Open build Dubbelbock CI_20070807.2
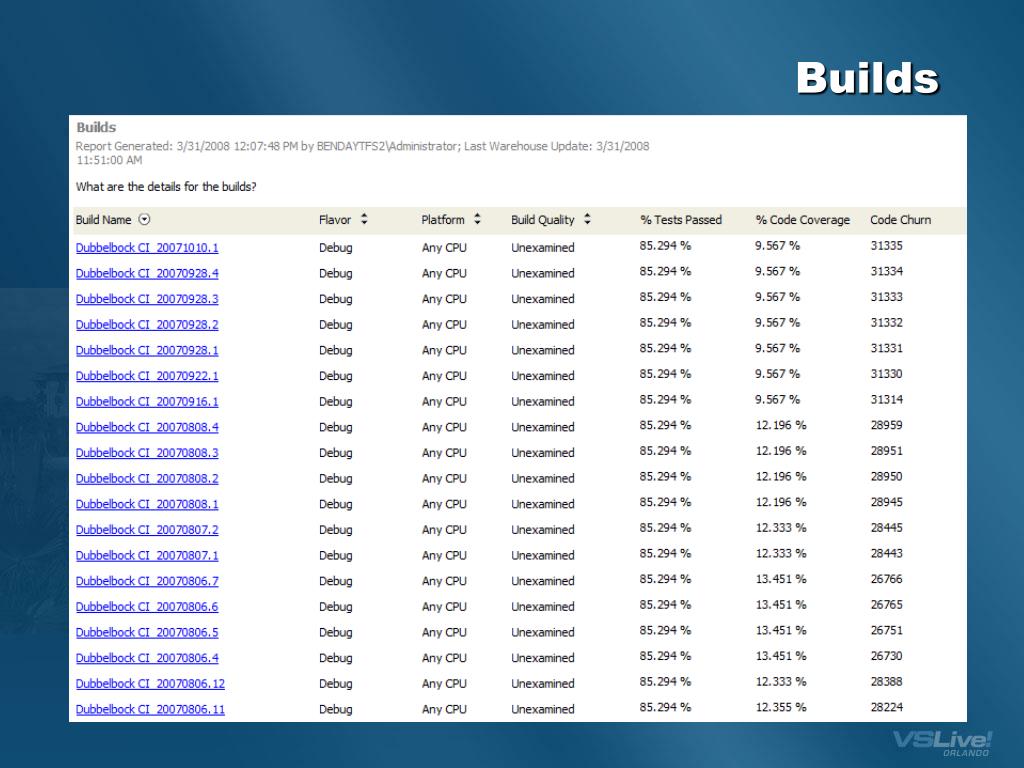 [x=147, y=530]
